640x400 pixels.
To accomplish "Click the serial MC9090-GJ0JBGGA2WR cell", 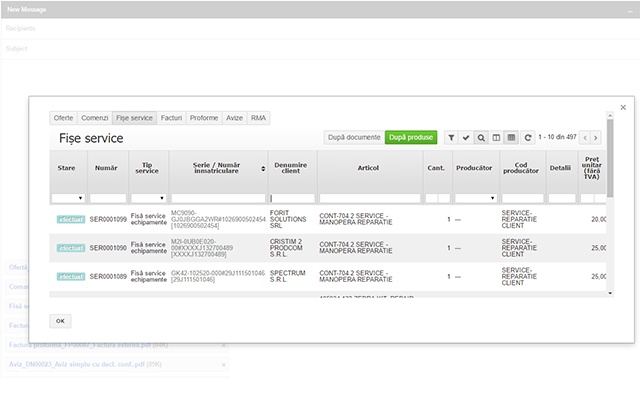I will [x=218, y=220].
